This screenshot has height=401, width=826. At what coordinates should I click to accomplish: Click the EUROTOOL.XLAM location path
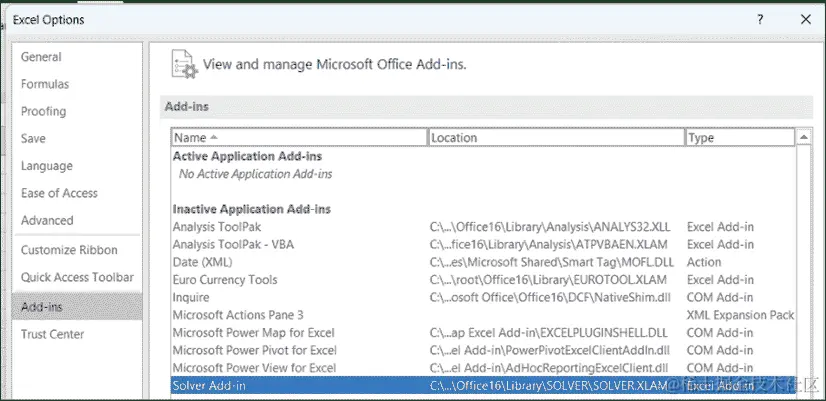[548, 280]
